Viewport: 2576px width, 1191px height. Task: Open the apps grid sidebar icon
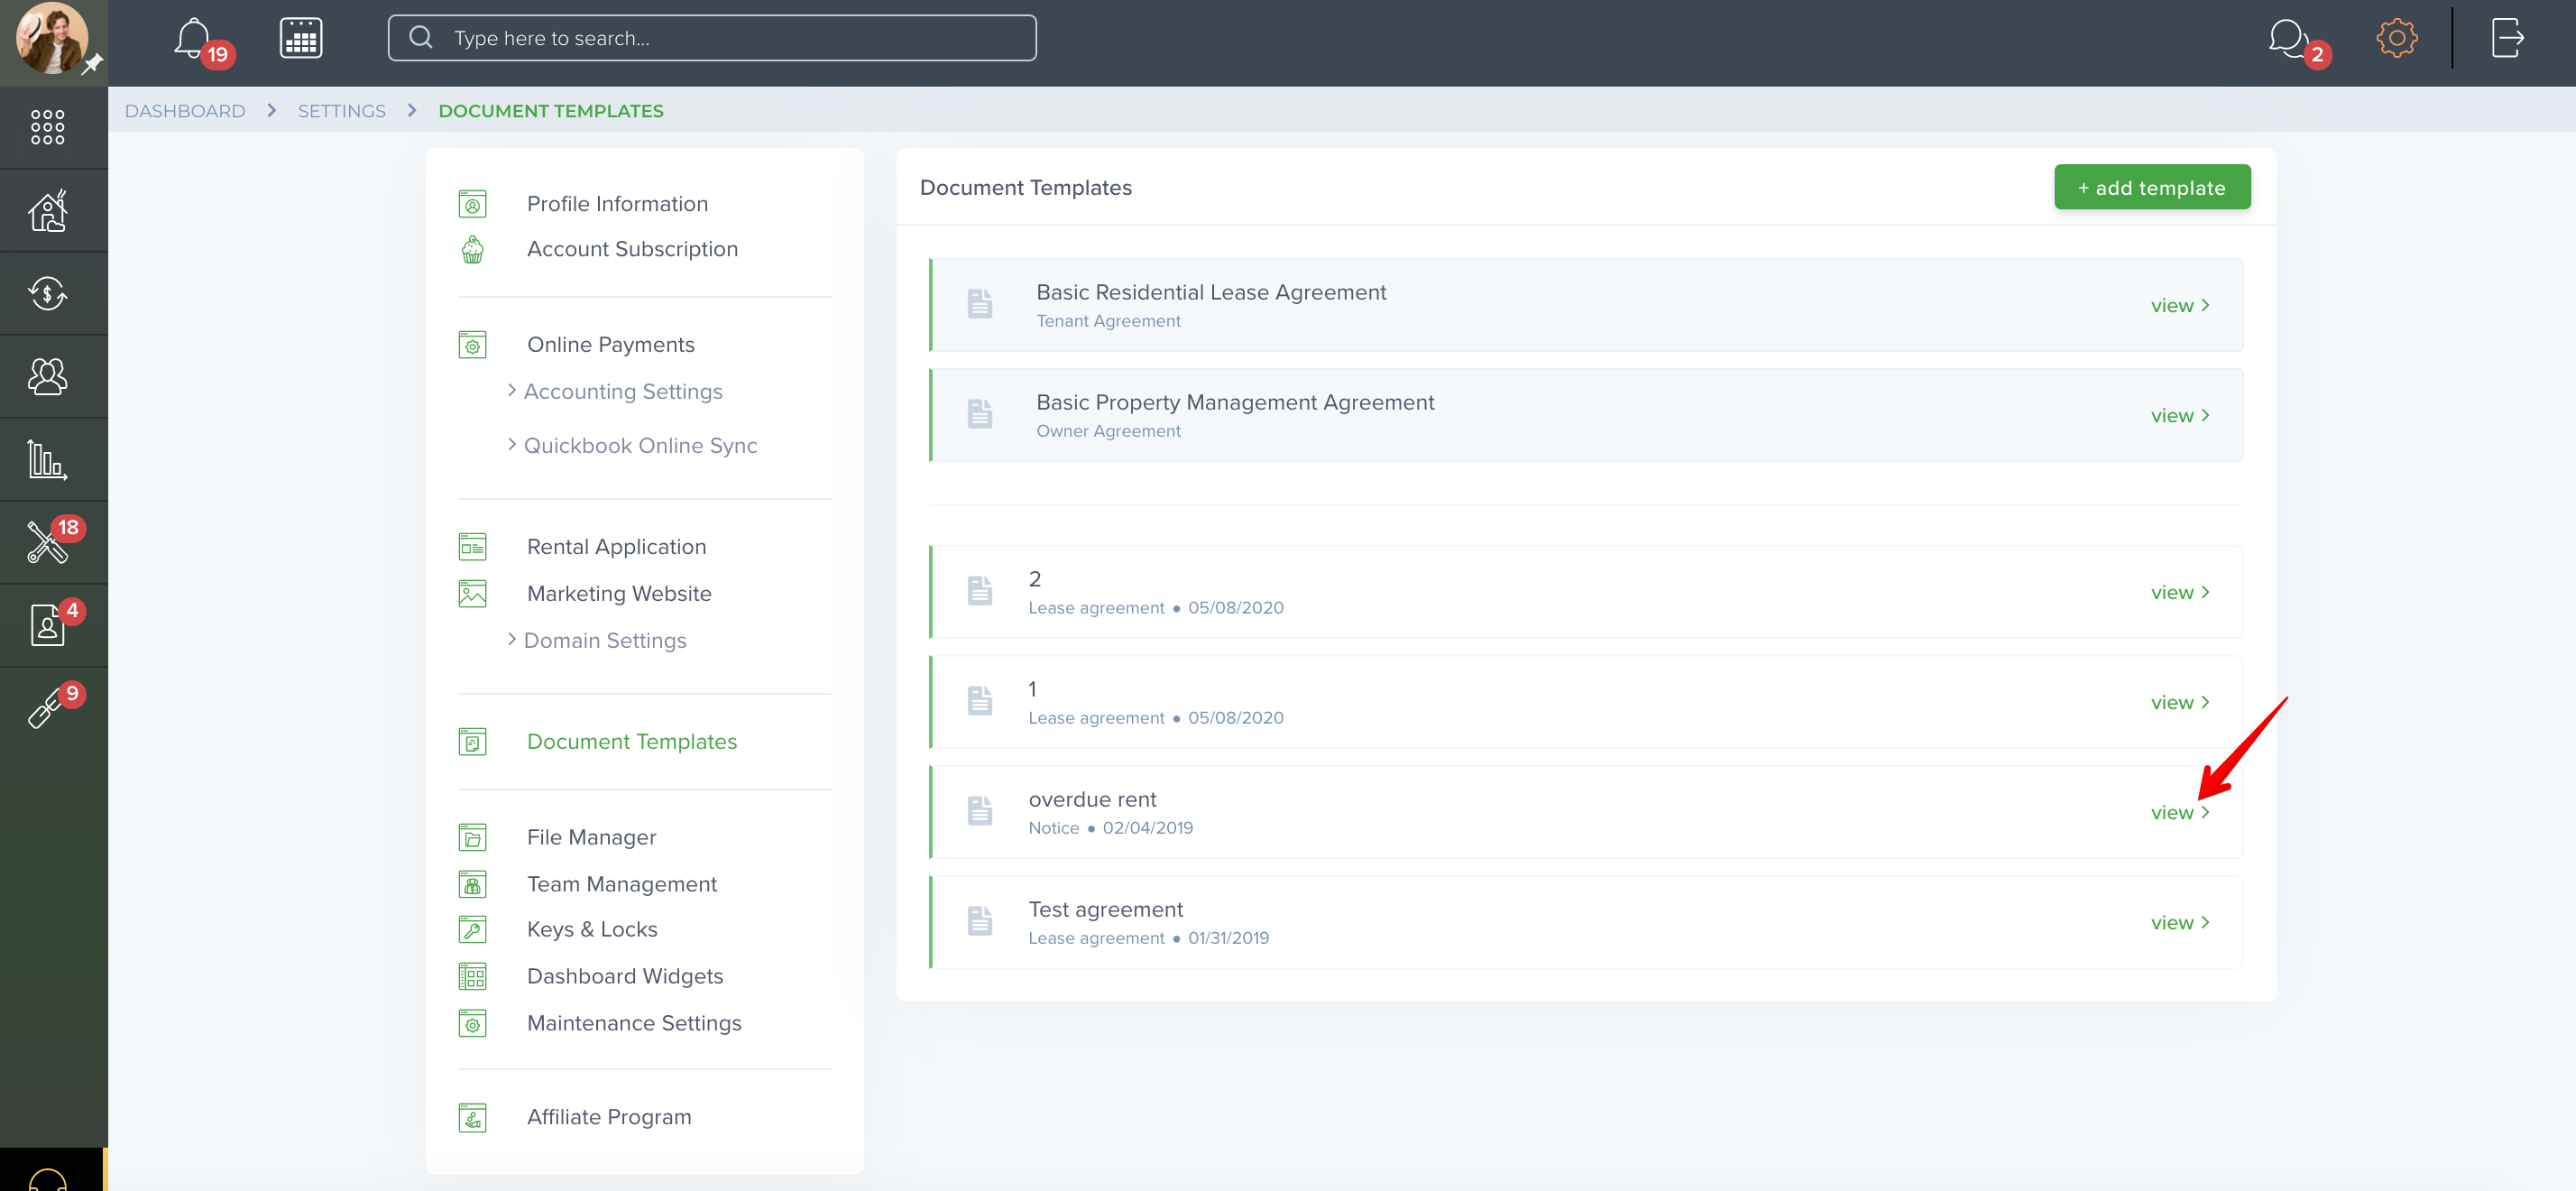47,127
